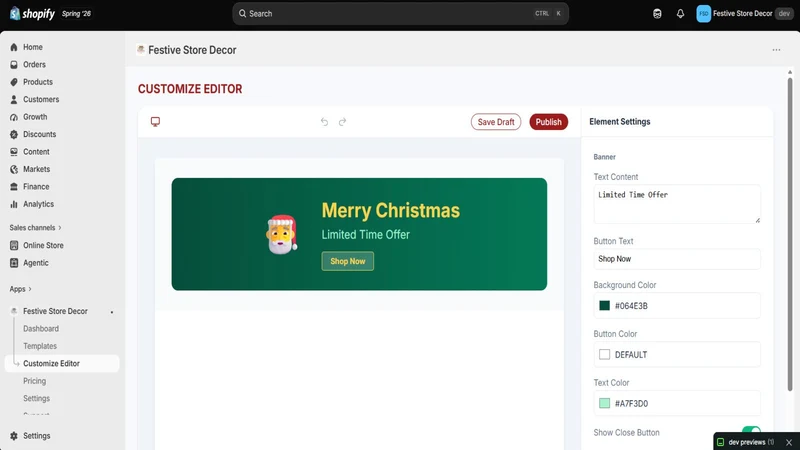Open the Festive Store Decor account menu

tap(744, 14)
